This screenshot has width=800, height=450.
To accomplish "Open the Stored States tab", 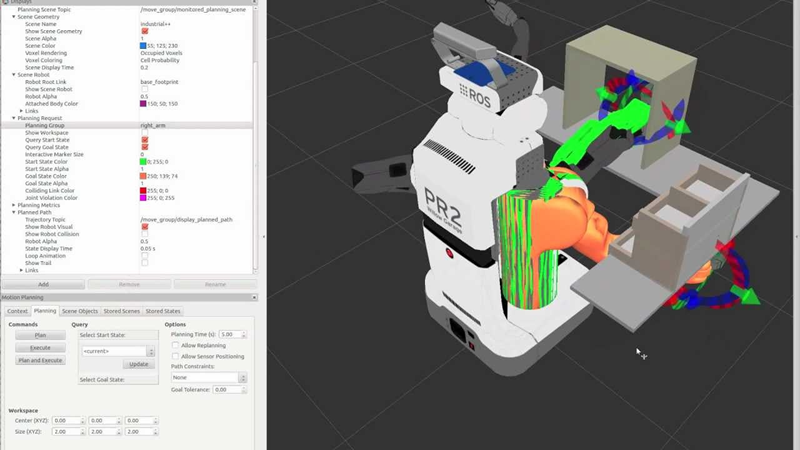I will point(163,311).
